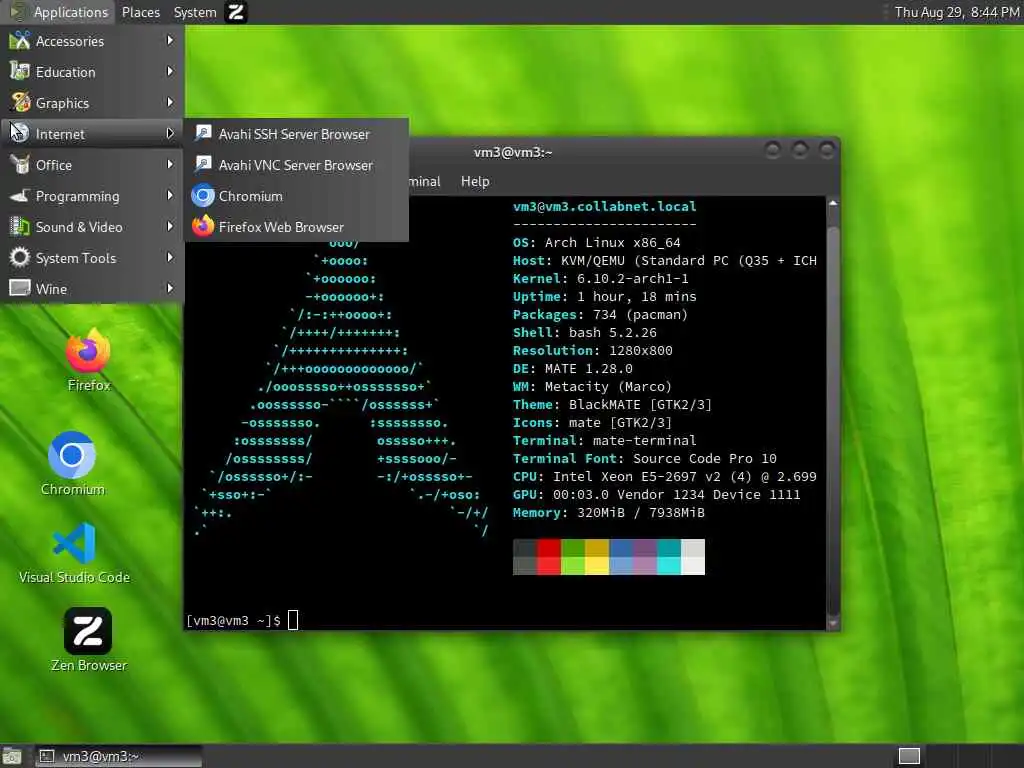Open the Accessories menu category
The height and width of the screenshot is (768, 1024).
click(x=92, y=41)
